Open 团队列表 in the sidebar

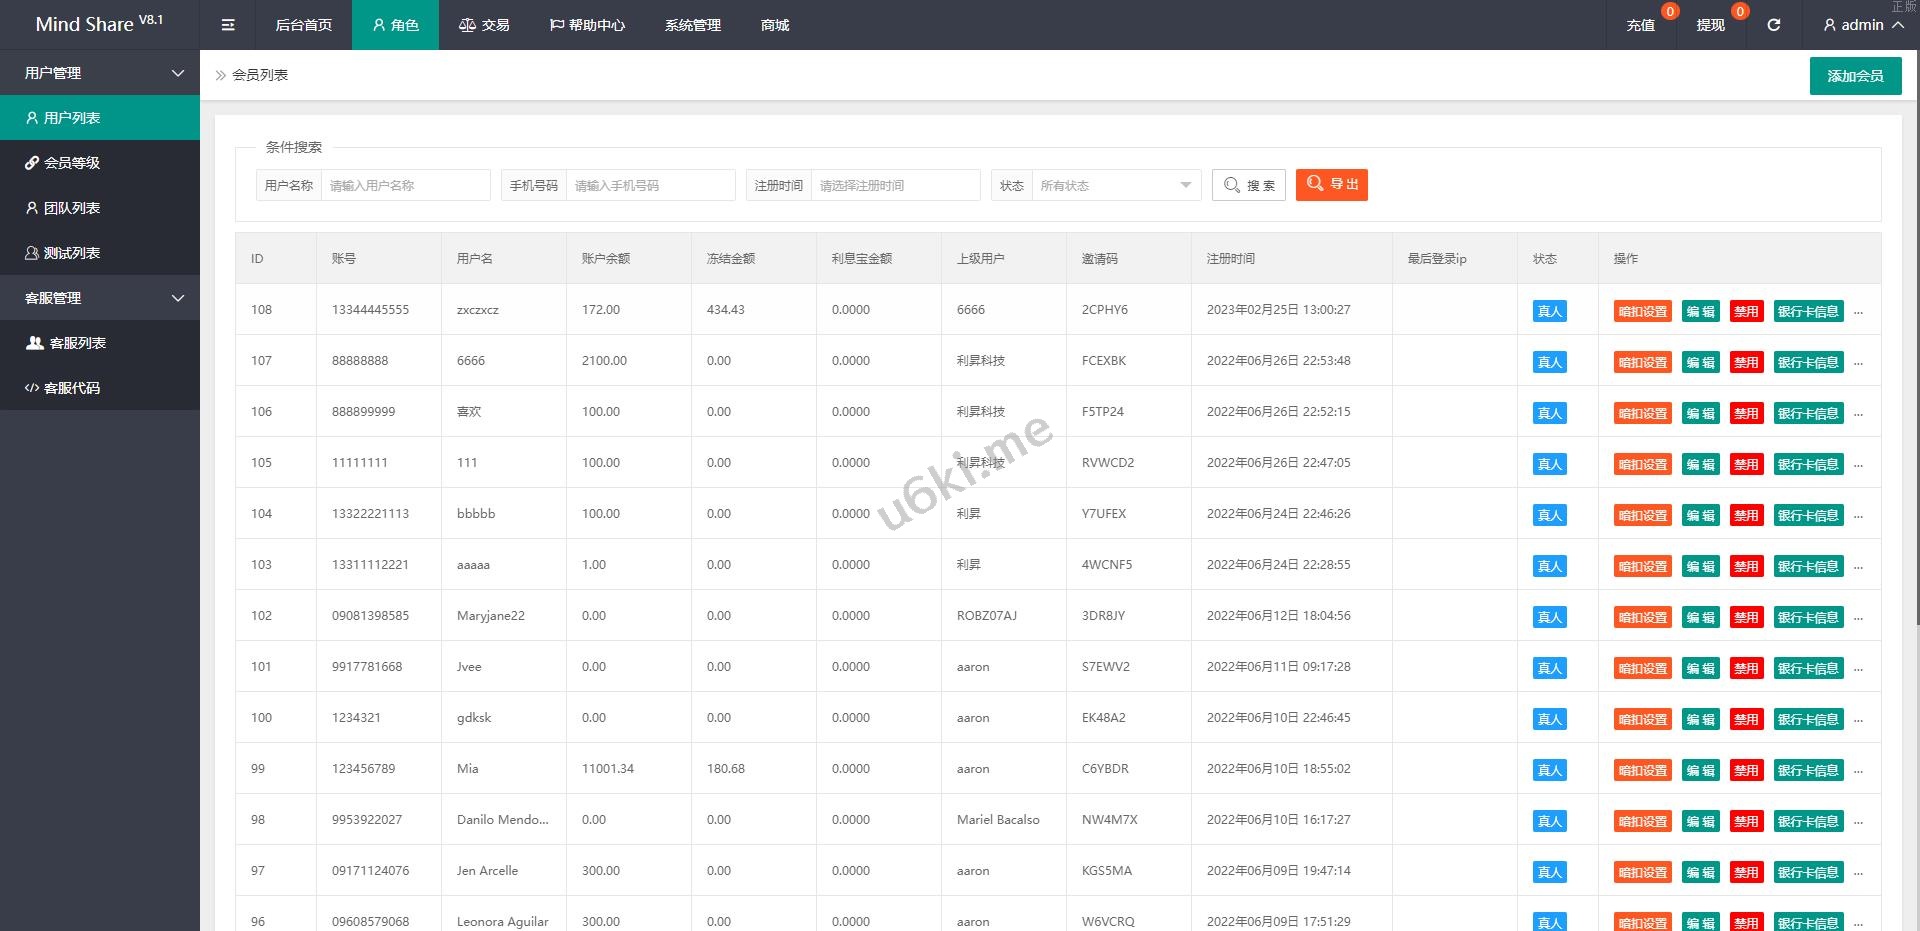[x=71, y=208]
